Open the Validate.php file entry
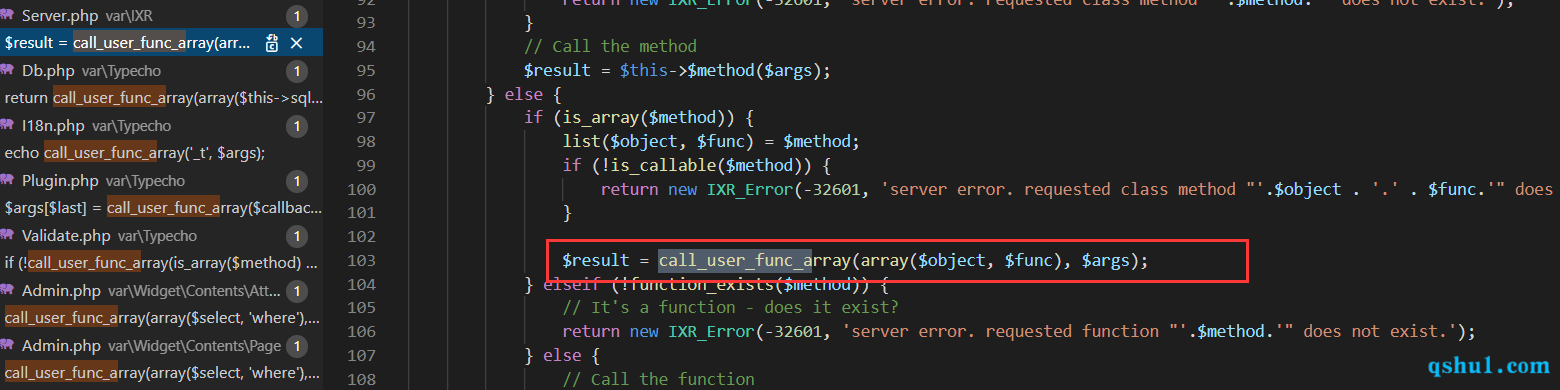This screenshot has height=390, width=1560. (x=161, y=236)
